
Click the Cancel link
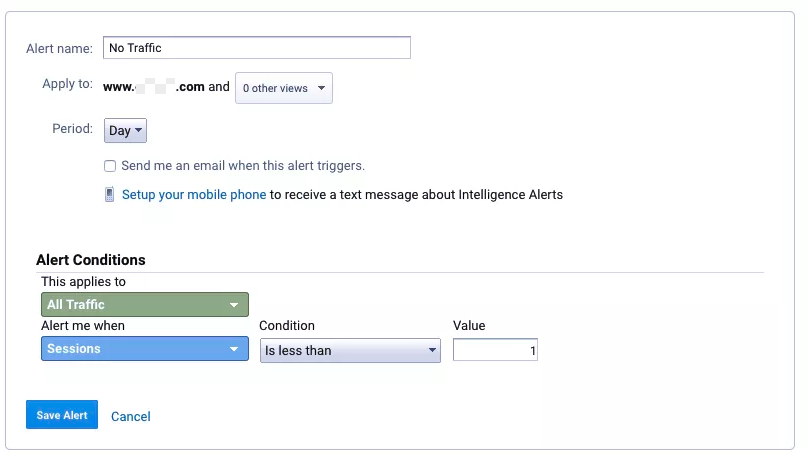(x=131, y=416)
